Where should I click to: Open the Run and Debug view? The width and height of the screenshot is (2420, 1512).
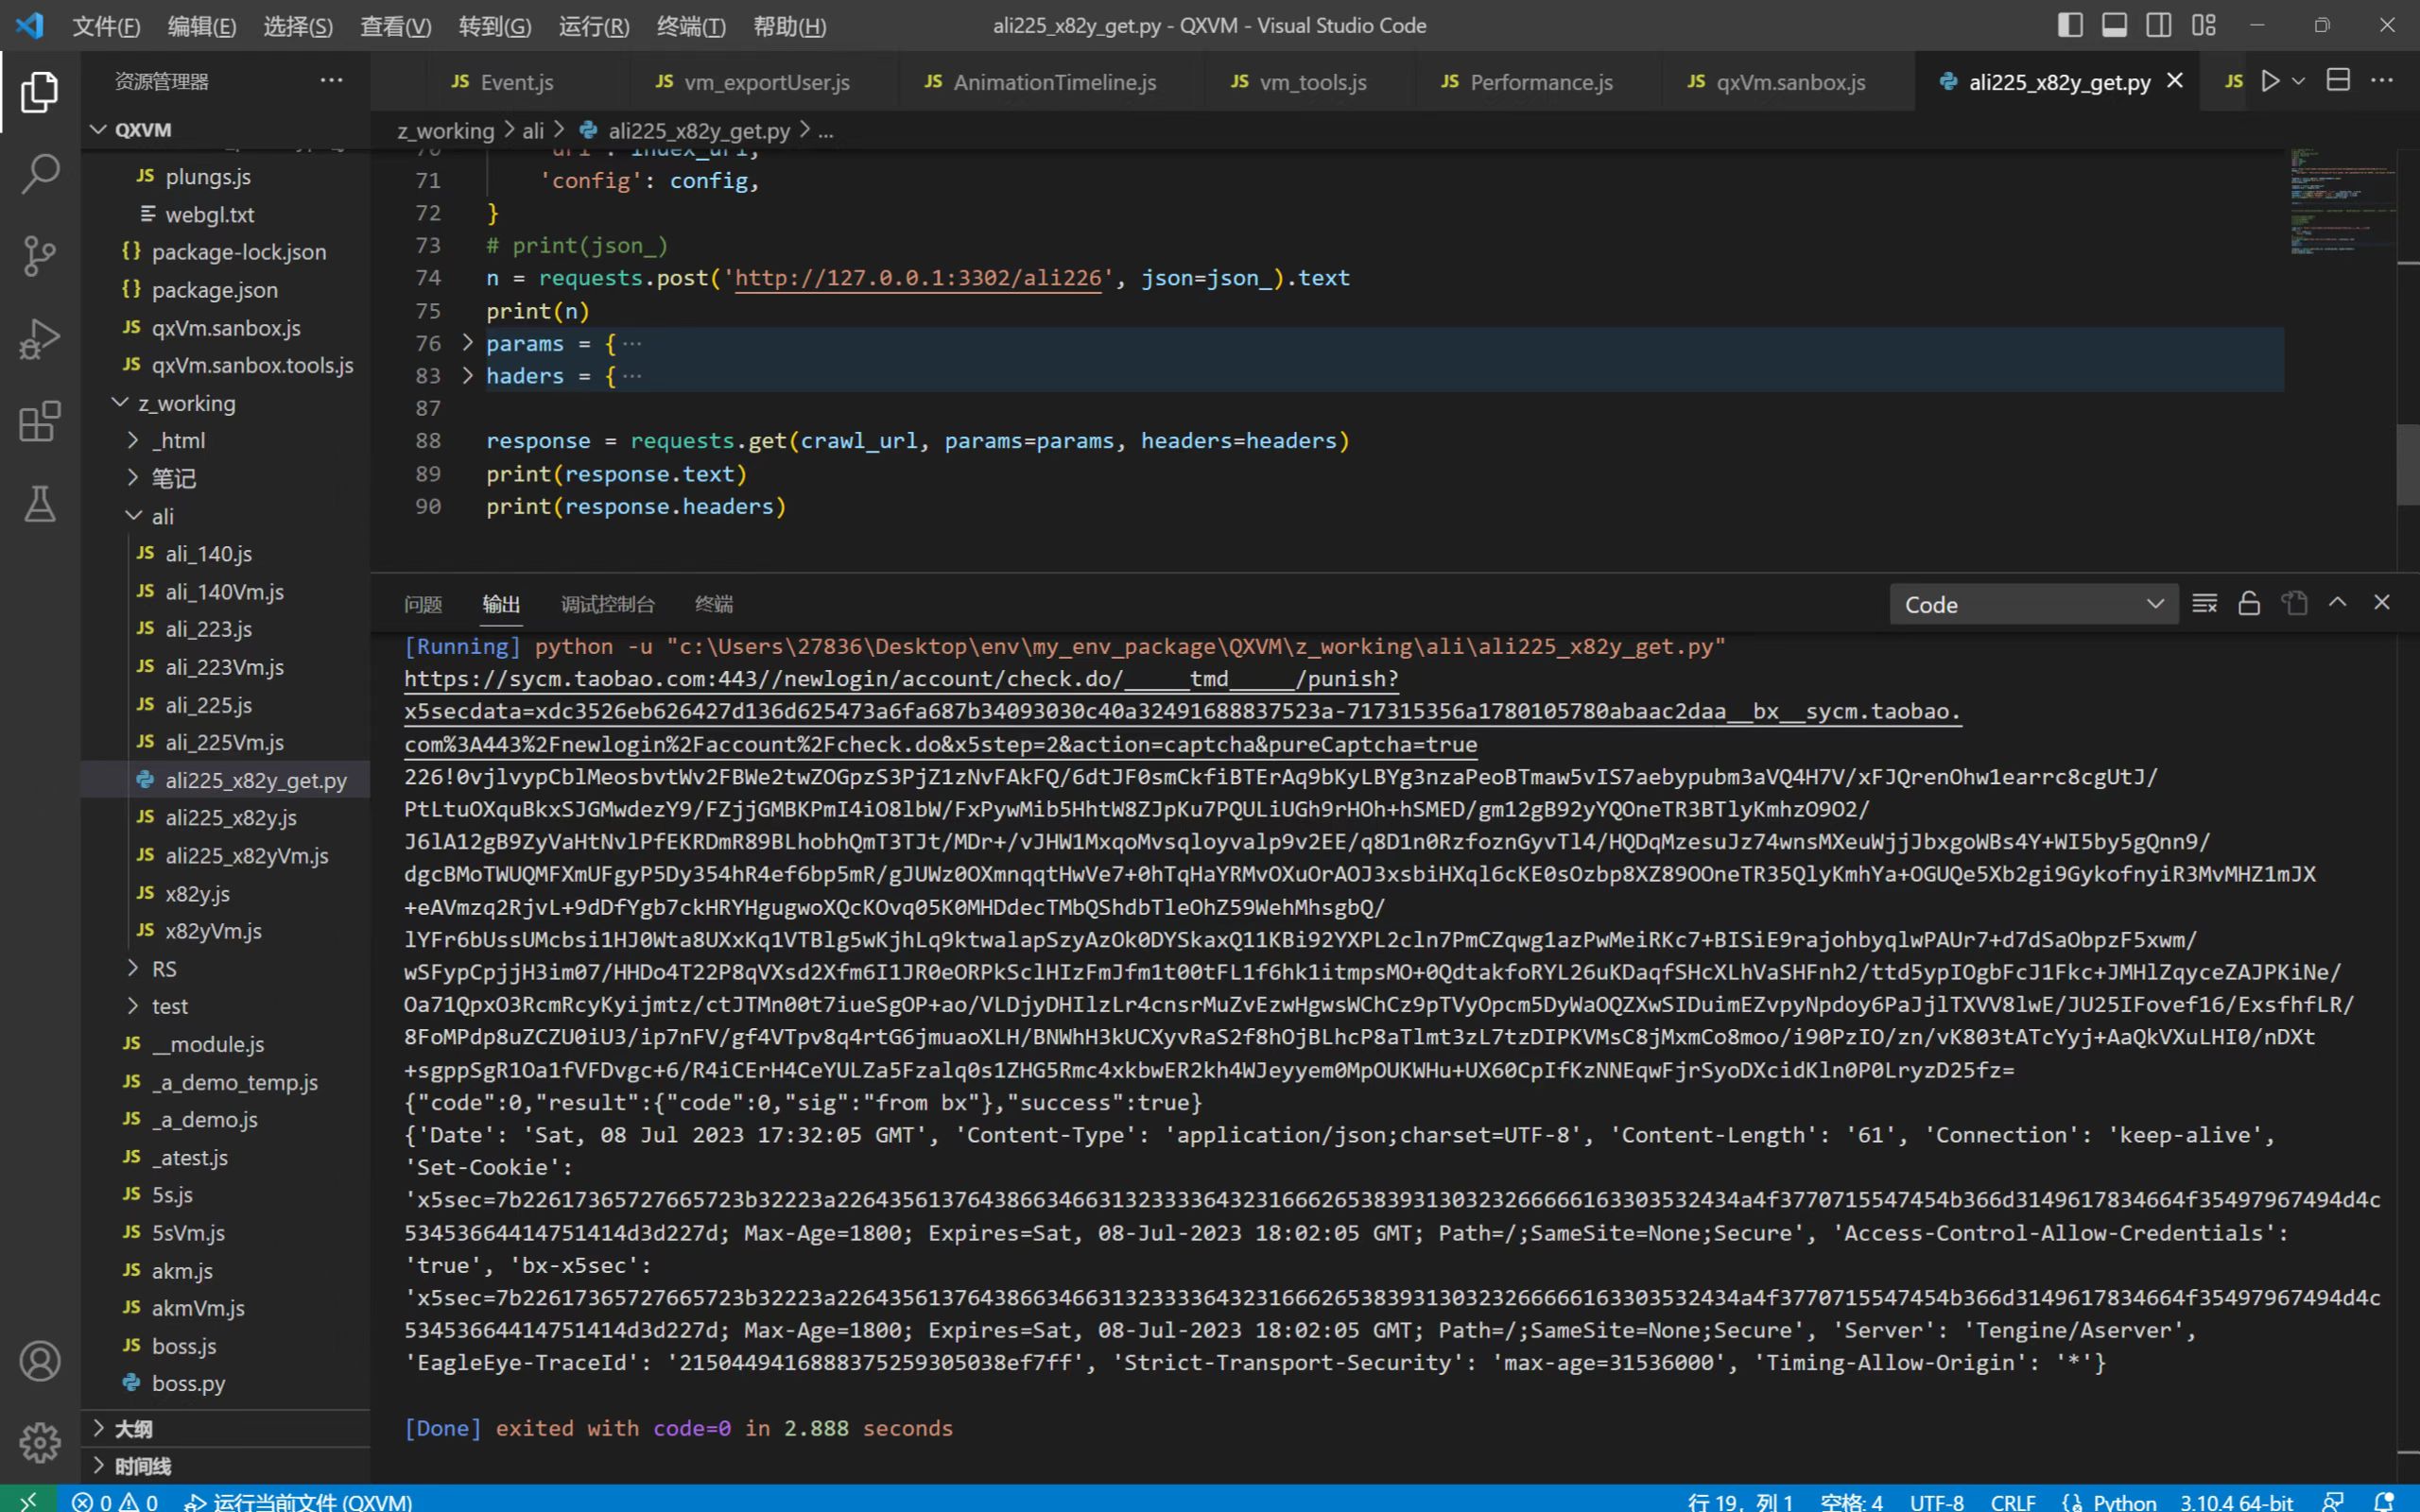click(x=40, y=339)
